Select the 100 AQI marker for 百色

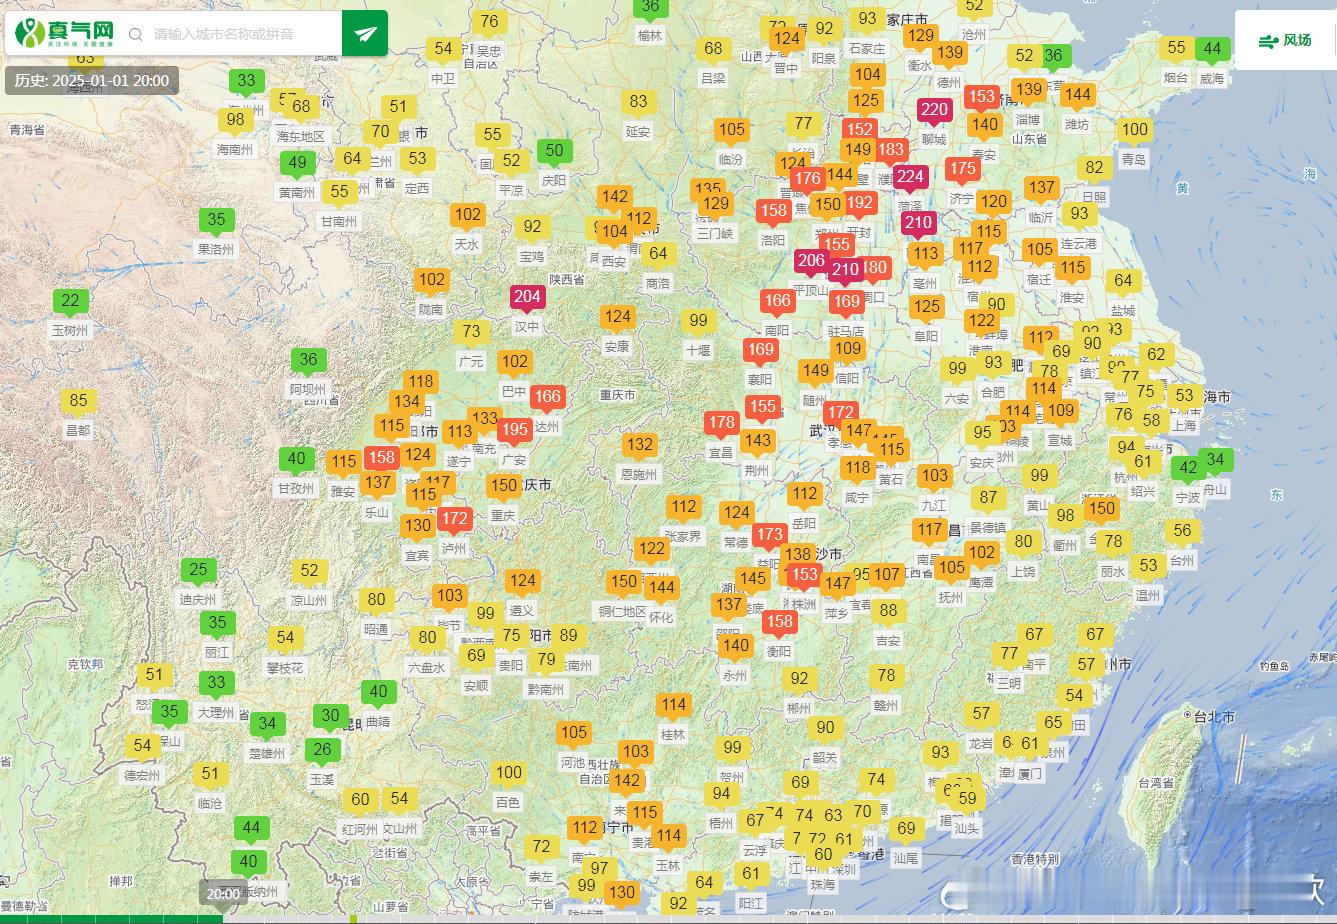509,773
